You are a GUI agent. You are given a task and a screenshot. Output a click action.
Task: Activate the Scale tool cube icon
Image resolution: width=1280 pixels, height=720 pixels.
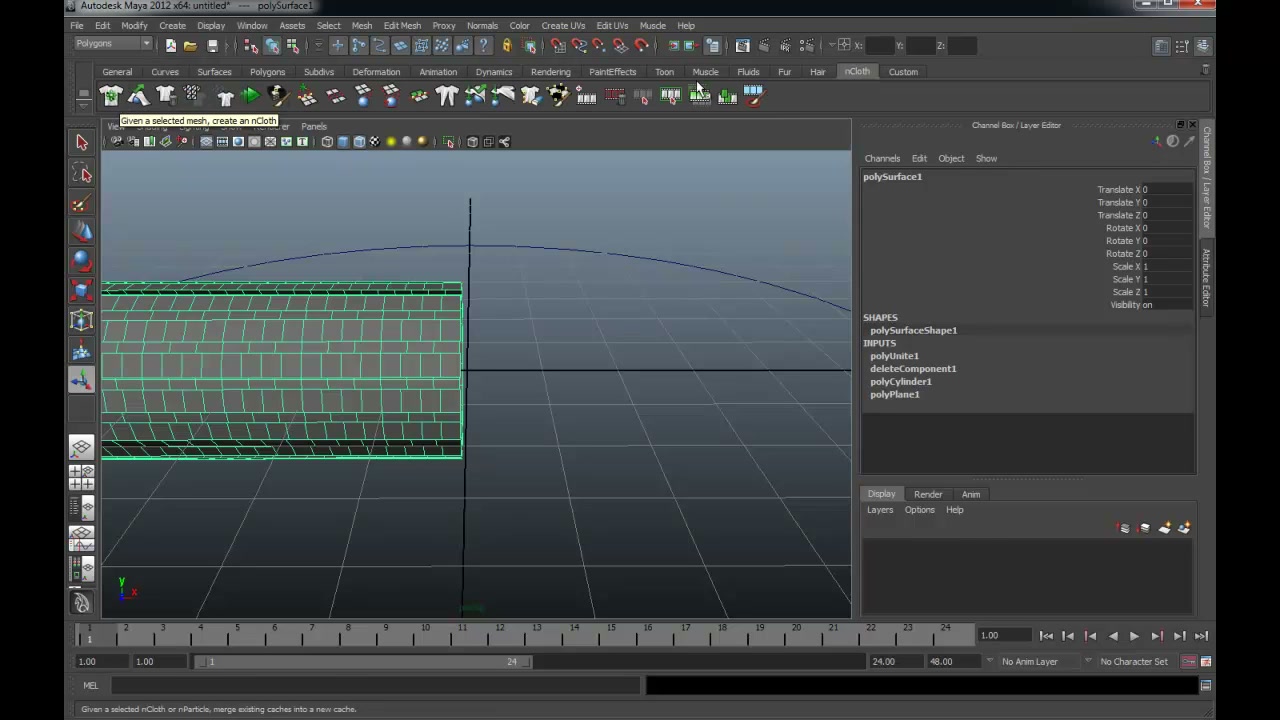click(82, 291)
